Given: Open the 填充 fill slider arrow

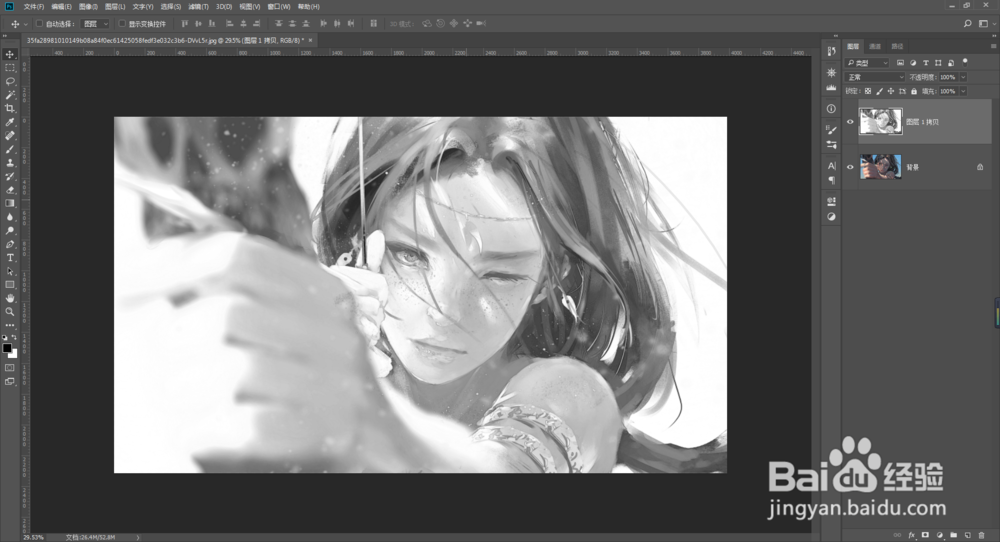Looking at the screenshot, I should coord(963,91).
